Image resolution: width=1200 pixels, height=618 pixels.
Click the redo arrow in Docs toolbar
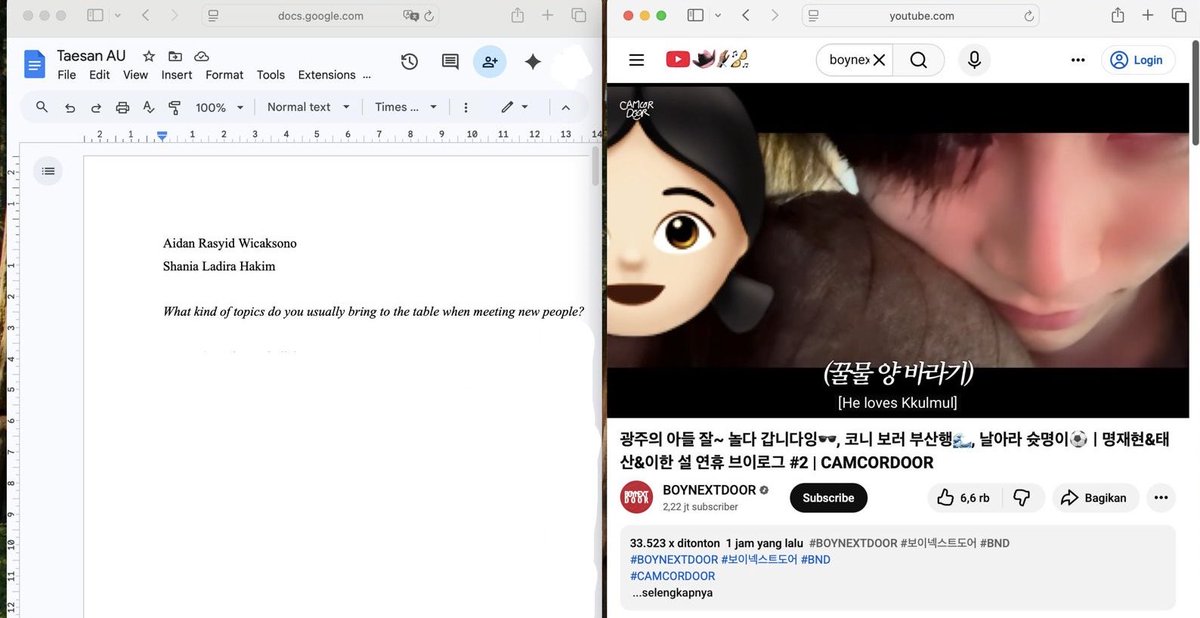point(96,107)
